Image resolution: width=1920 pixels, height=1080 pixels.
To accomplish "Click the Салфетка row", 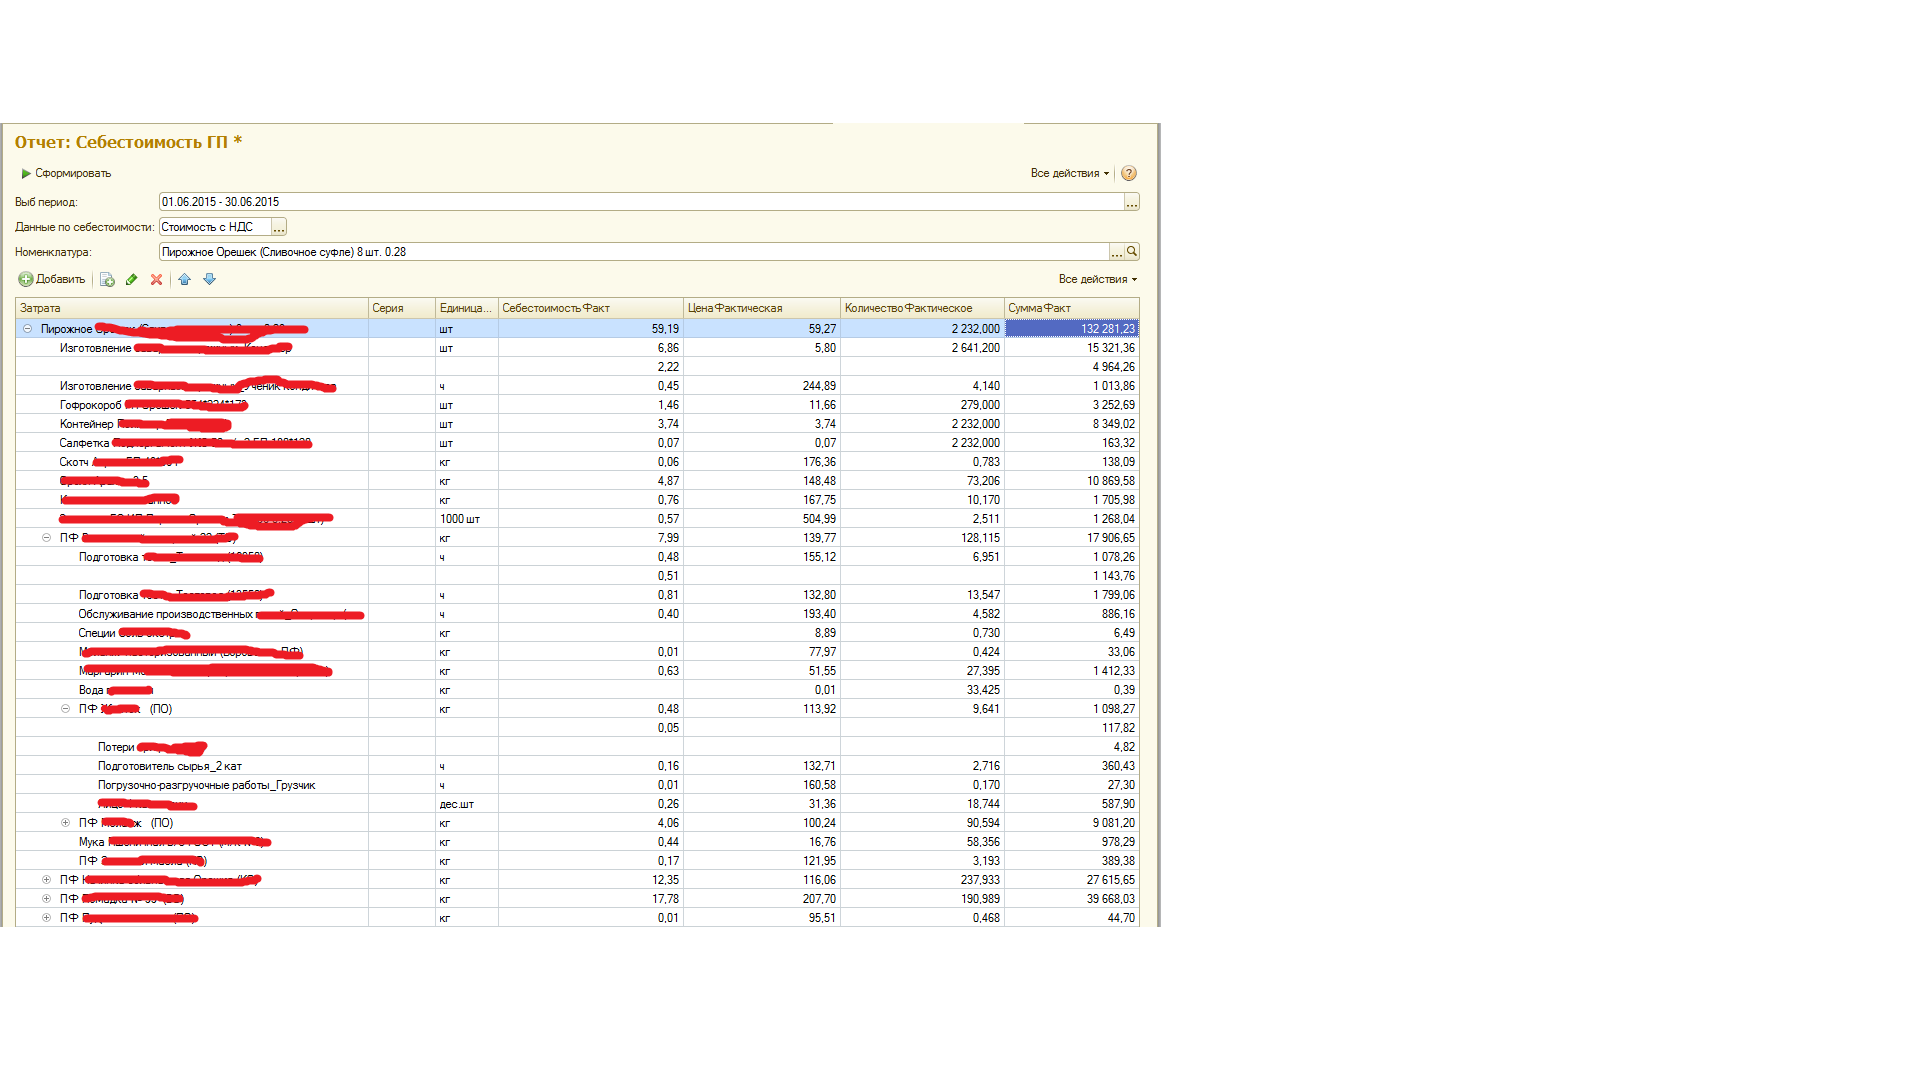I will 577,443.
